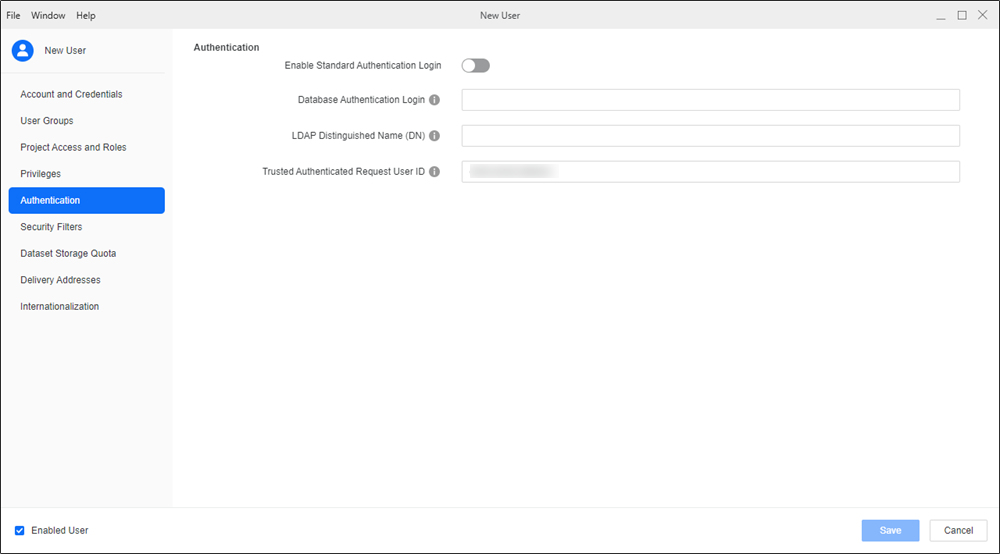Uncheck the Enabled User checkbox
The width and height of the screenshot is (1000, 554).
pyautogui.click(x=20, y=530)
